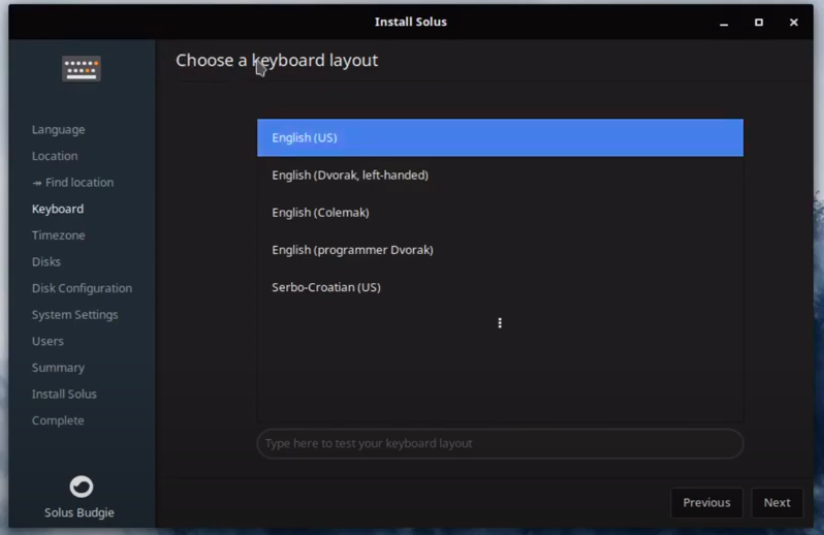Viewport: 824px width, 535px height.
Task: Select English (Dvorak, left-handed) layout
Action: pyautogui.click(x=500, y=175)
